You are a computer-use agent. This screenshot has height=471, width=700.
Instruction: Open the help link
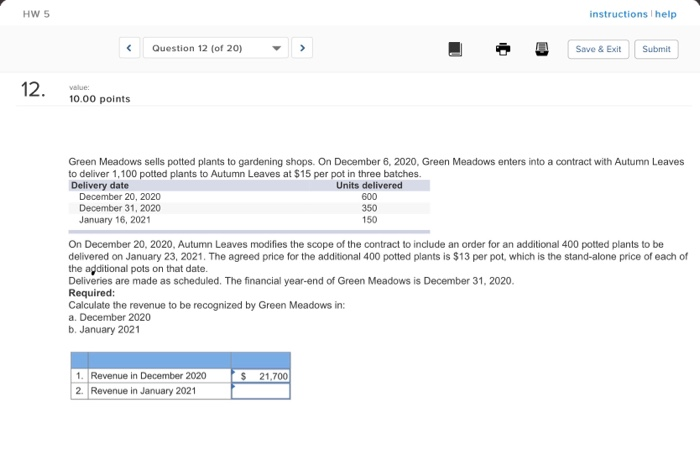666,14
